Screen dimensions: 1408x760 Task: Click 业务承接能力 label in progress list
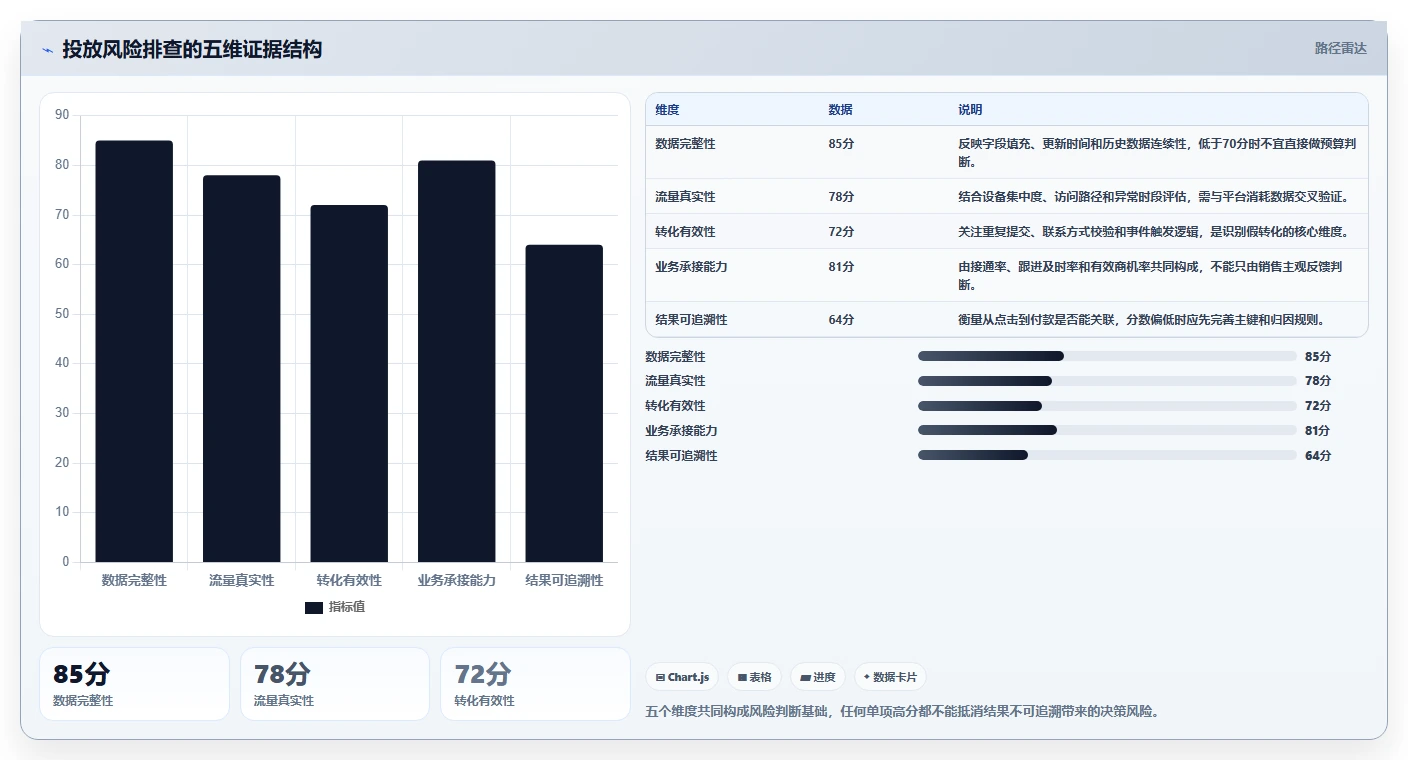682,431
